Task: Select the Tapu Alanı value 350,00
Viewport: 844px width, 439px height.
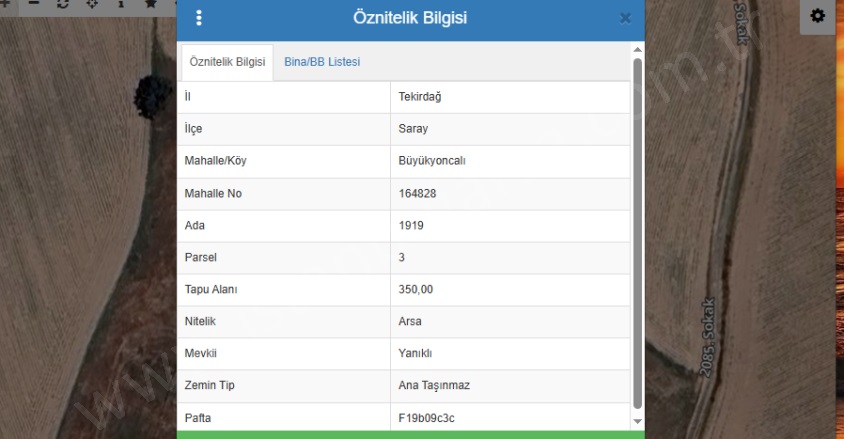Action: click(x=416, y=290)
